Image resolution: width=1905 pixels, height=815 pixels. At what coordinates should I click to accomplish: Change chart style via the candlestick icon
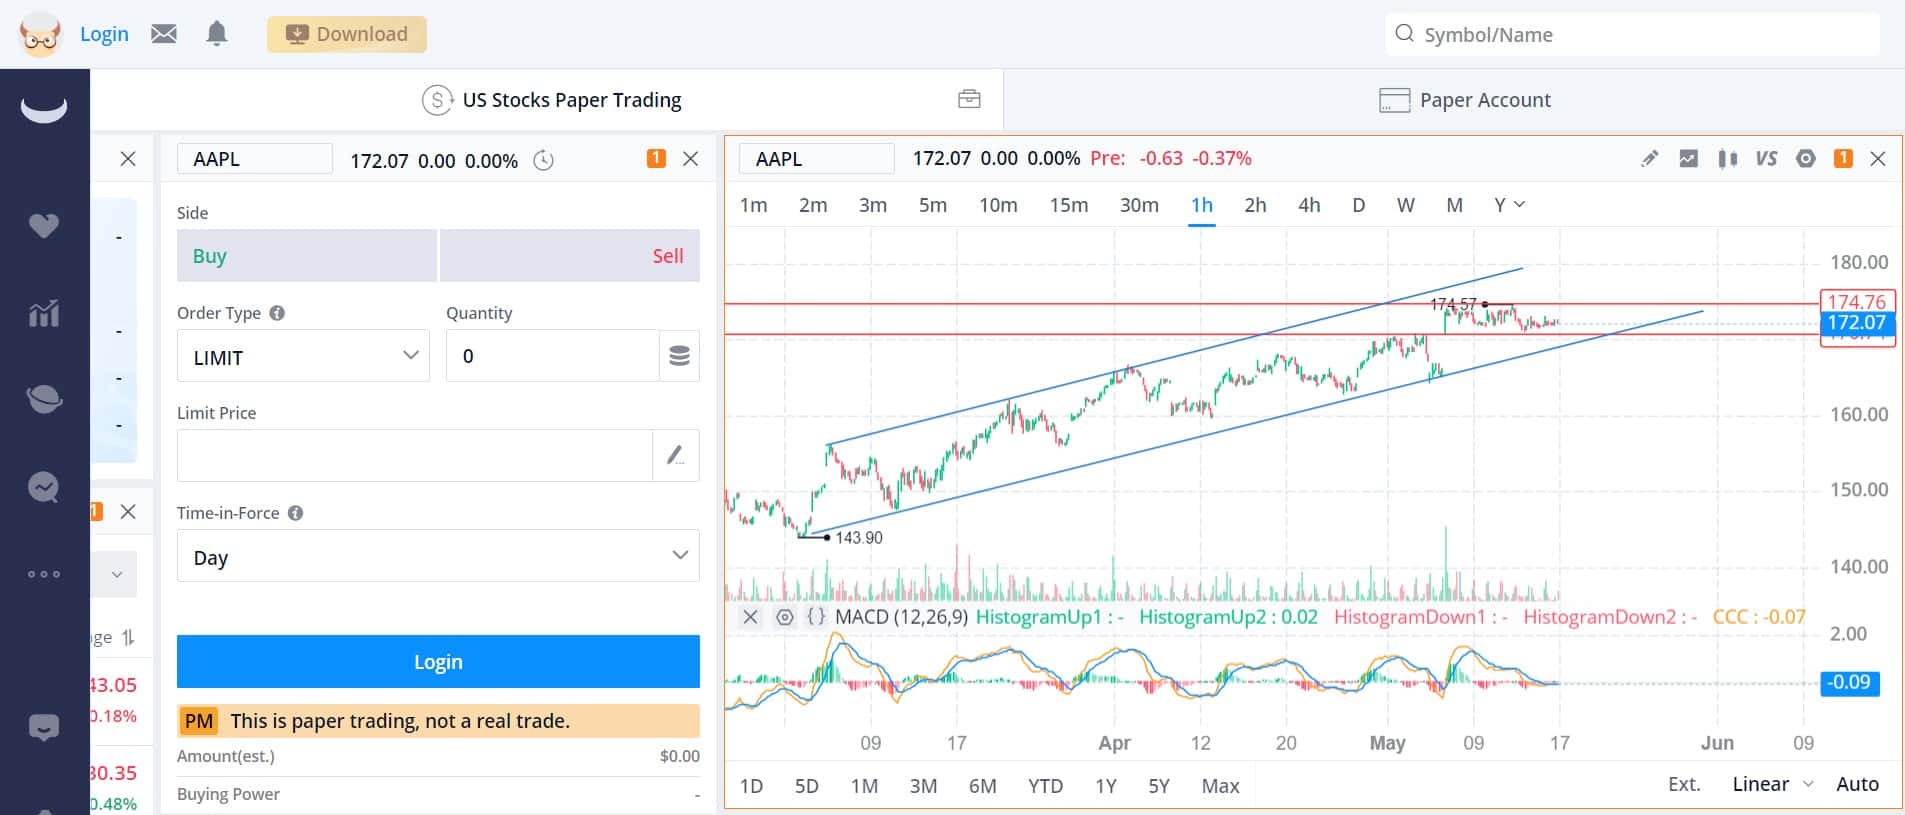click(1727, 158)
